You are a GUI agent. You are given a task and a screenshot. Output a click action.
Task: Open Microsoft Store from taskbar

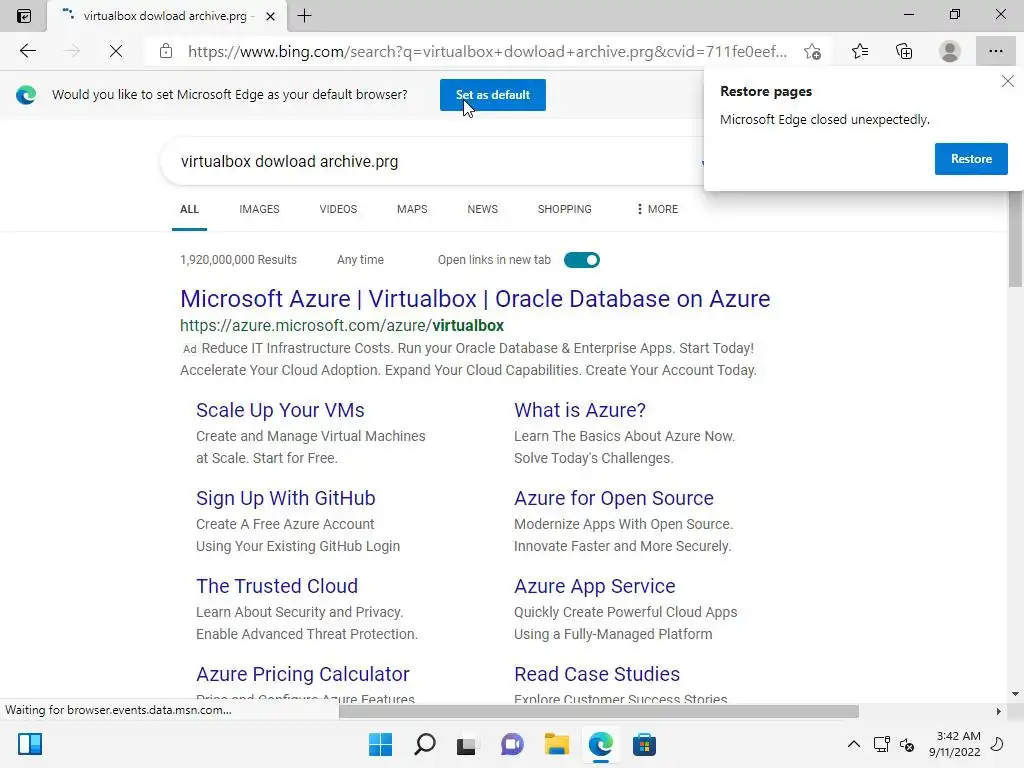coord(644,744)
